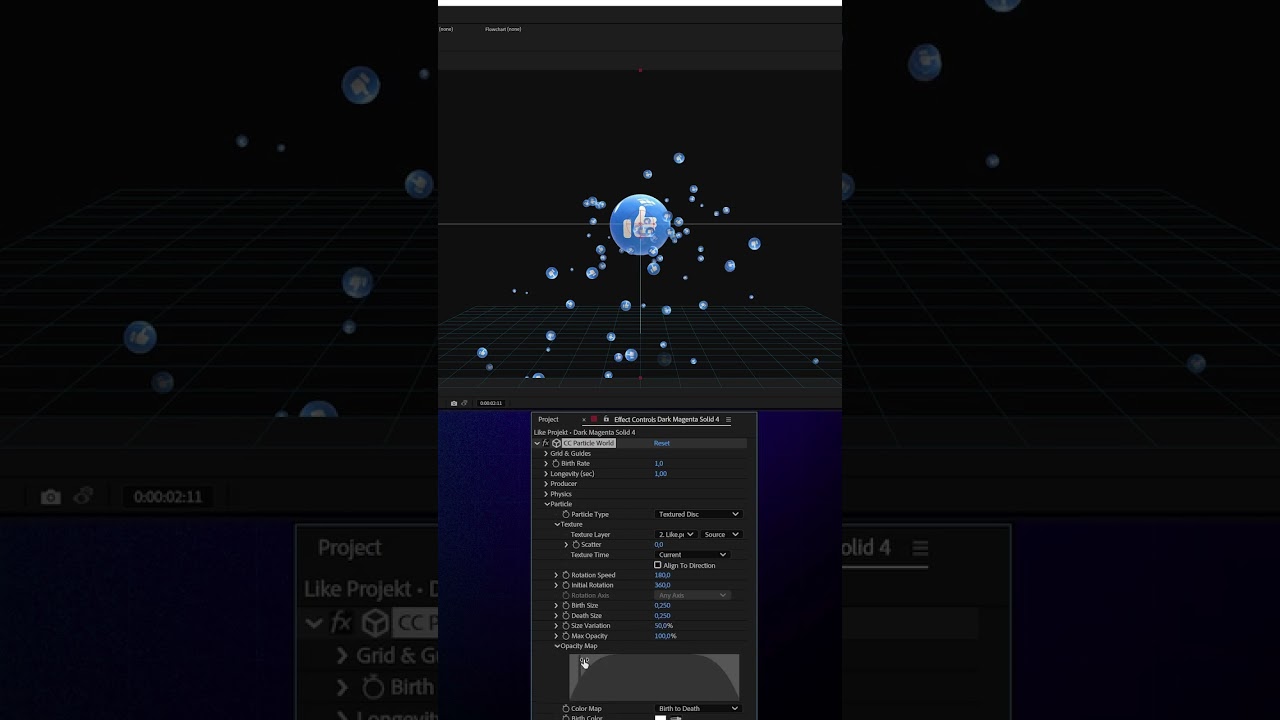The width and height of the screenshot is (1280, 720).
Task: Expand the Rotation Speed property
Action: coord(556,575)
